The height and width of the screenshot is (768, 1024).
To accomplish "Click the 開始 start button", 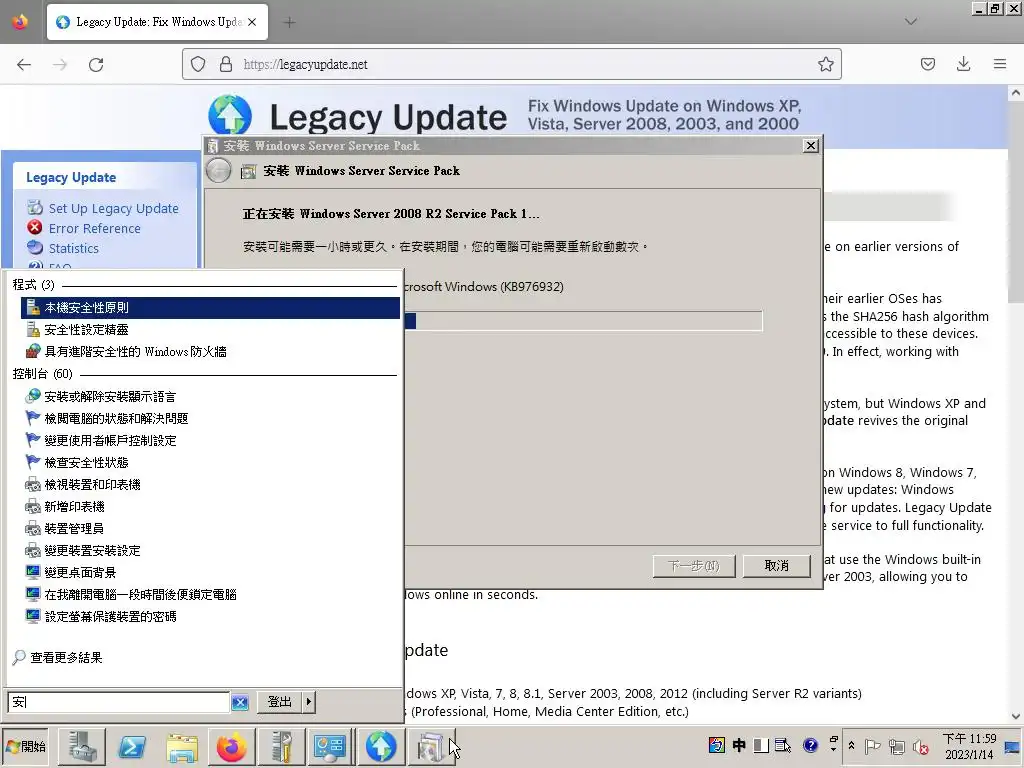I will [26, 746].
